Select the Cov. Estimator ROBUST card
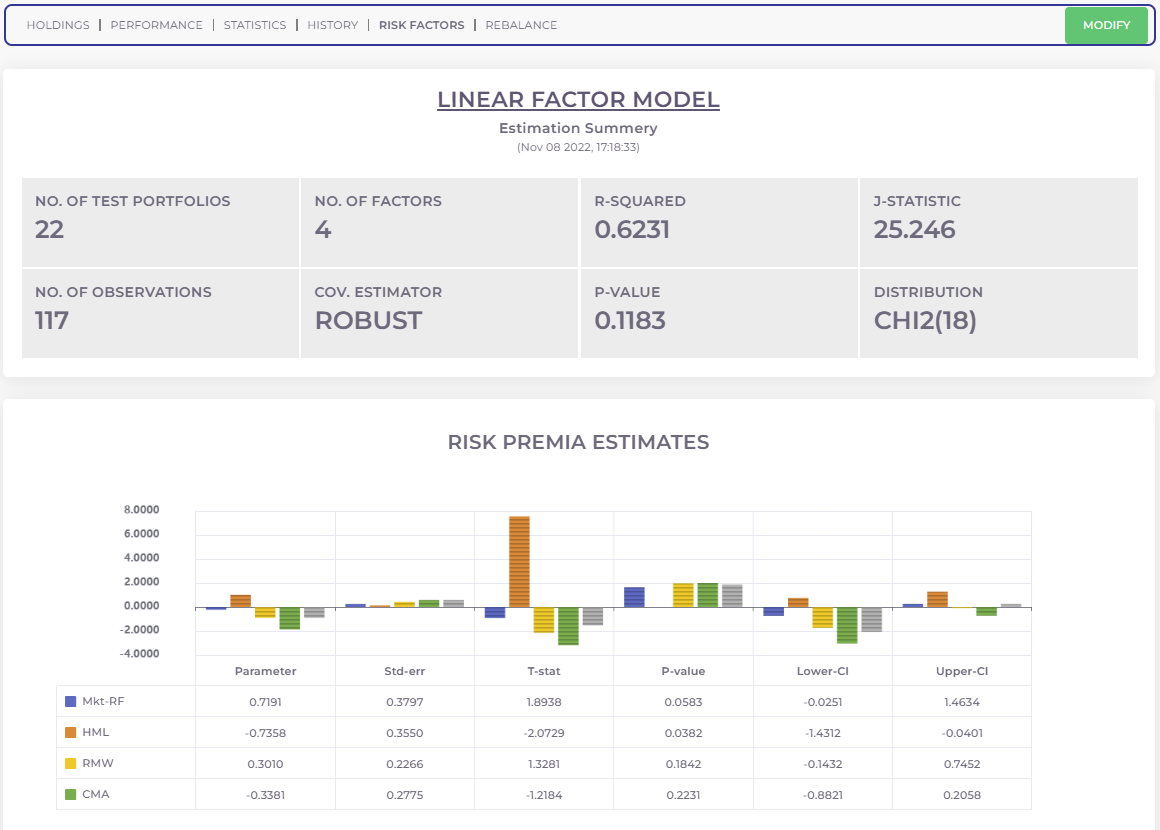The image size is (1160, 830). (439, 313)
